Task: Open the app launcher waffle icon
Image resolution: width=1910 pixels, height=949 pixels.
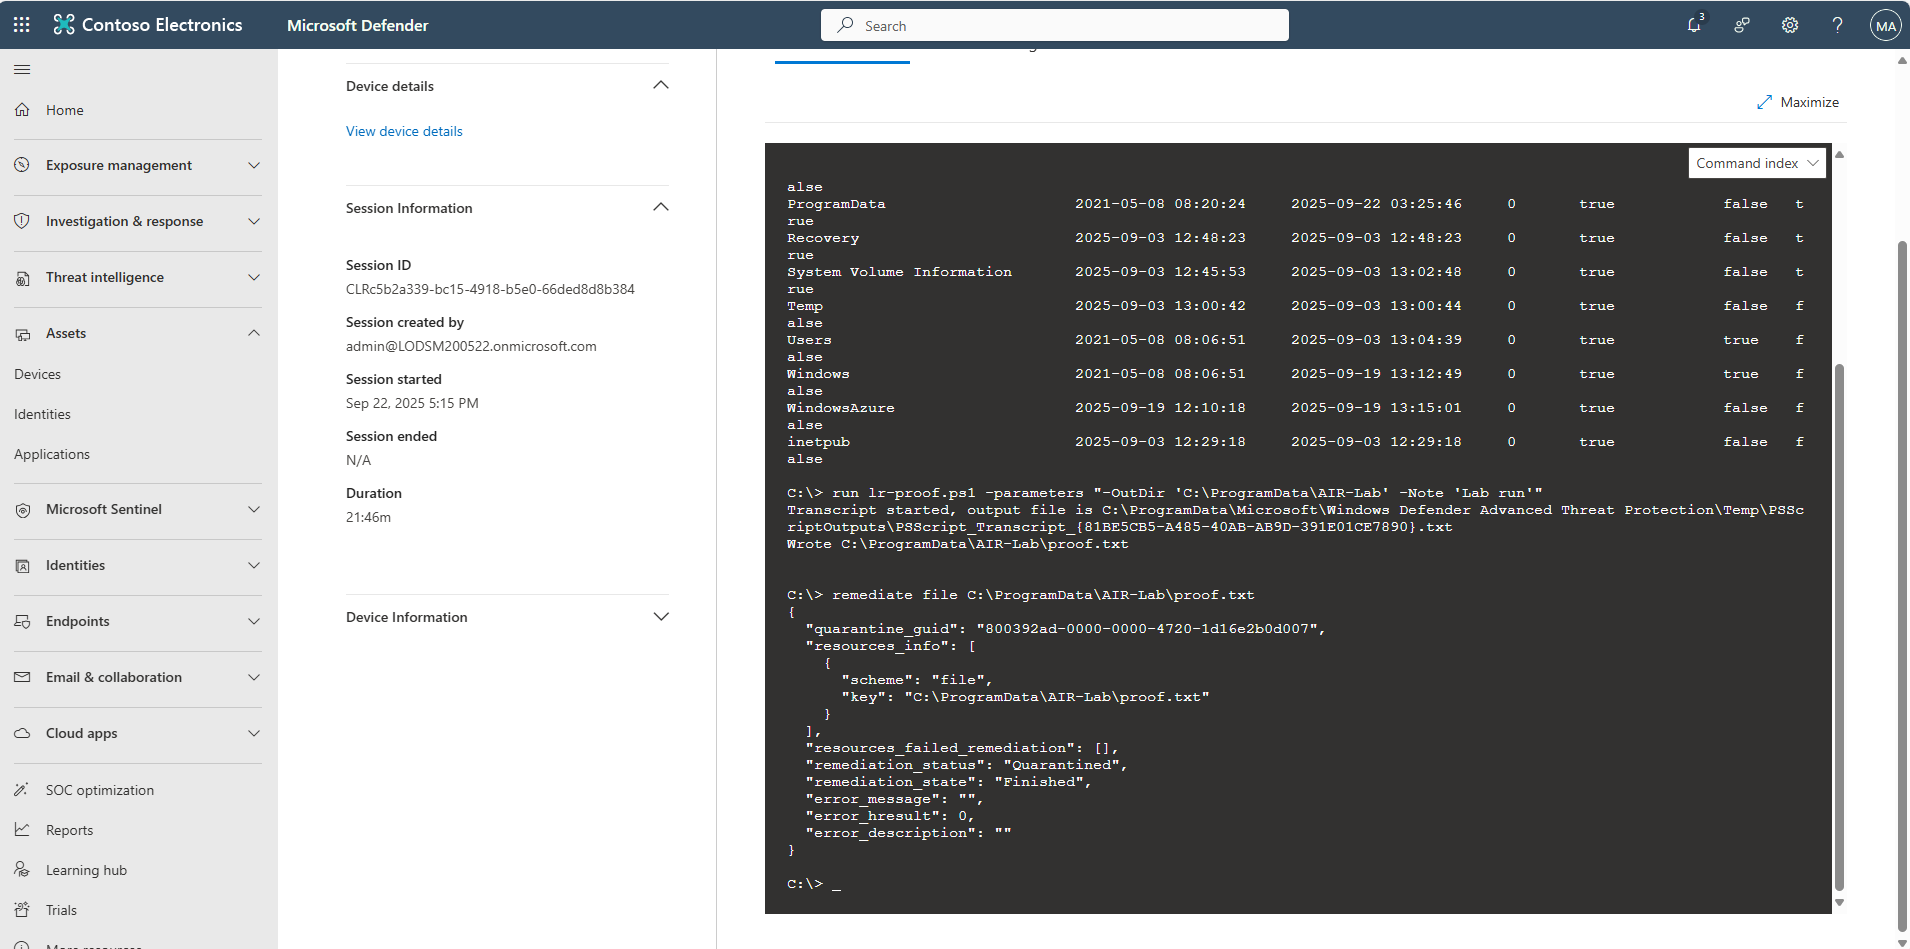Action: [22, 25]
